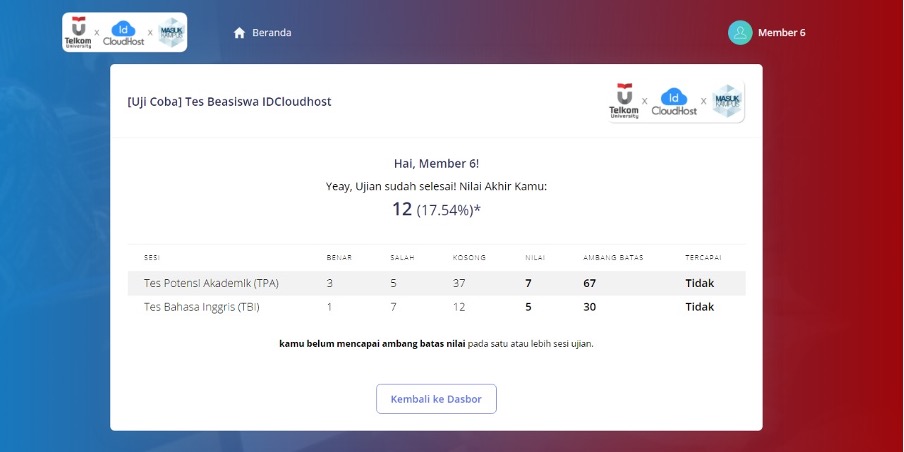Select the Tes Bahasa Inggris (TBI) row
Screen dimensions: 904x452
click(202, 307)
